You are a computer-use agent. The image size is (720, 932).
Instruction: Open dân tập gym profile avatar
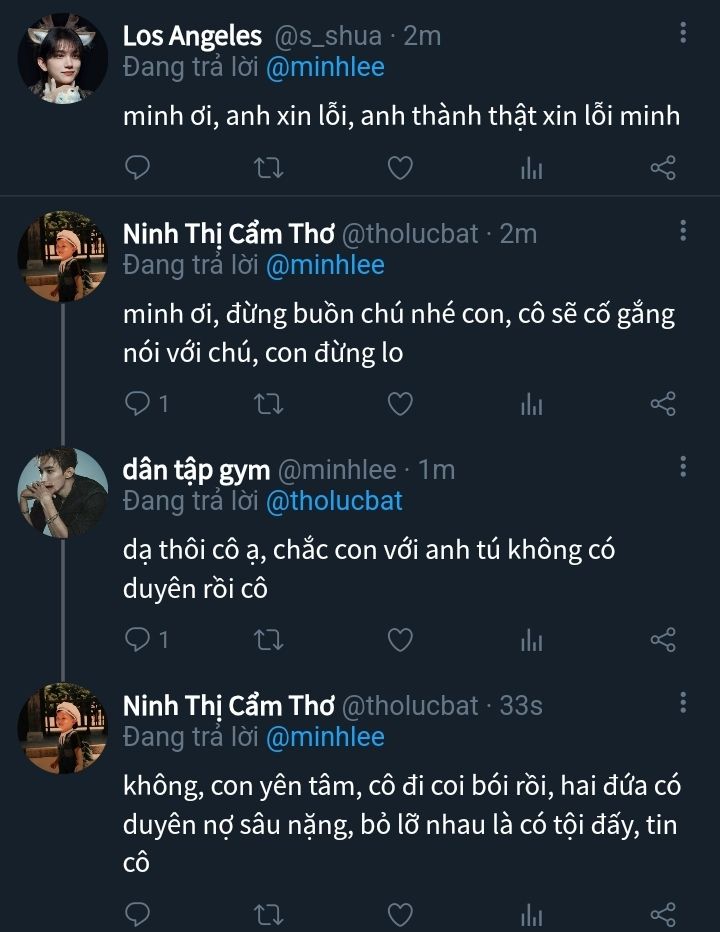(x=62, y=492)
